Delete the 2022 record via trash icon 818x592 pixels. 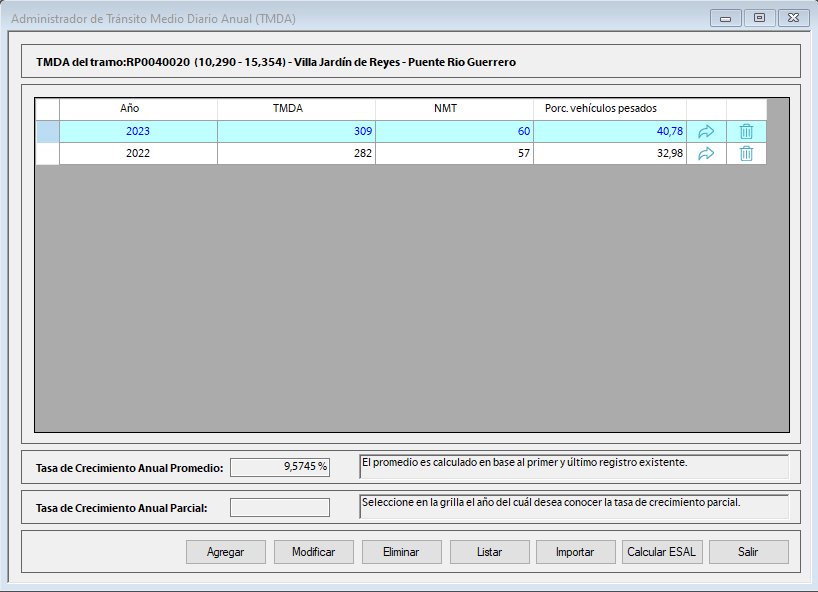pyautogui.click(x=746, y=153)
